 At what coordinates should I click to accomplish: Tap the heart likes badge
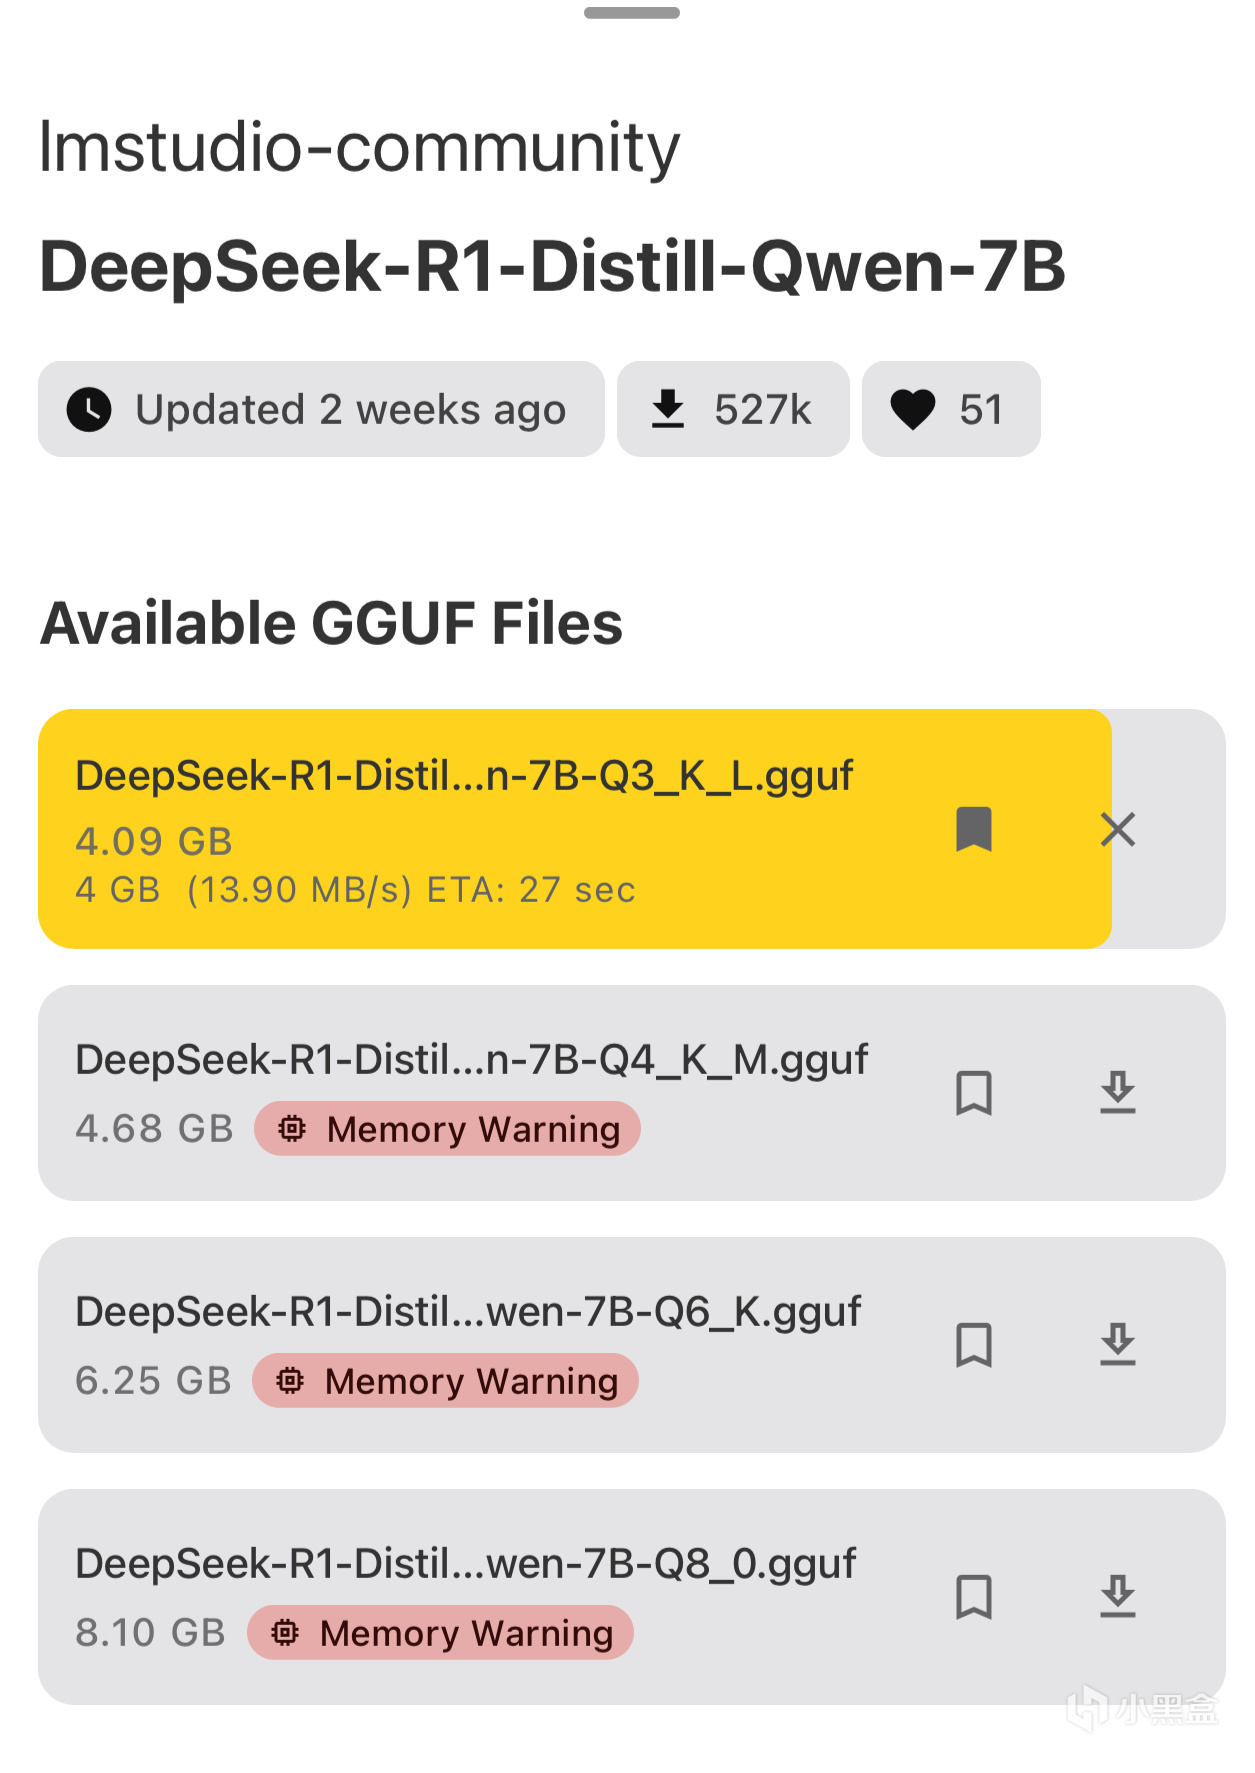click(x=950, y=409)
